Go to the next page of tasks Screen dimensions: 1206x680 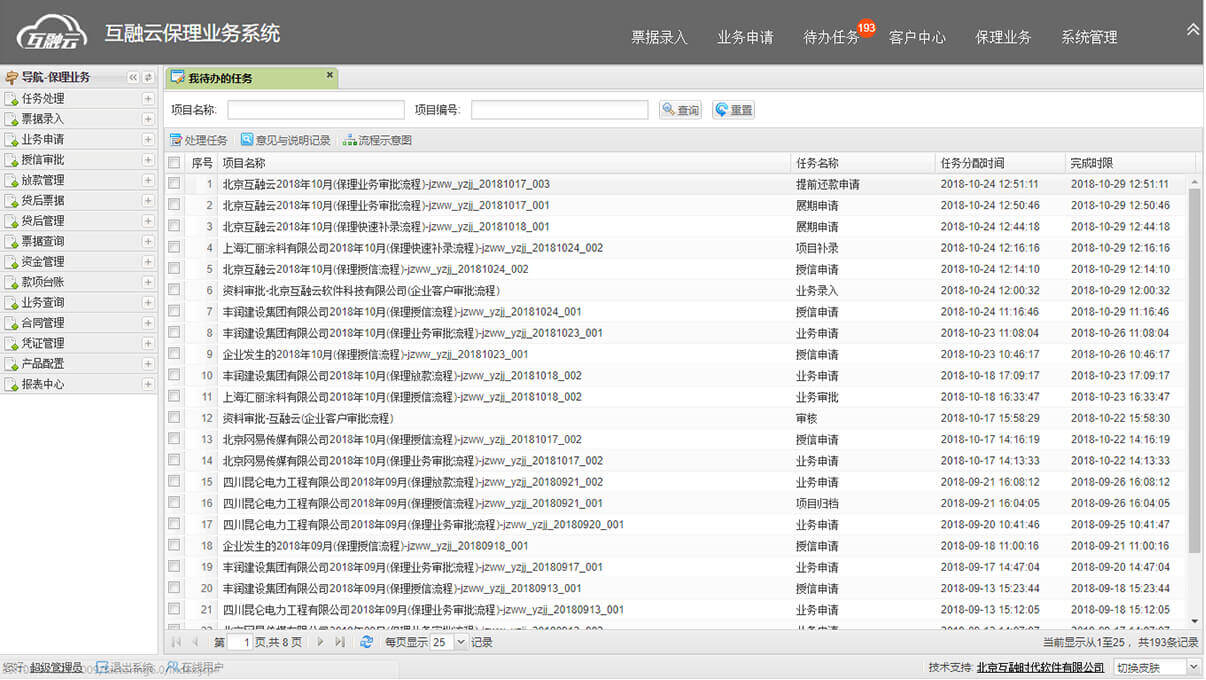pos(320,642)
